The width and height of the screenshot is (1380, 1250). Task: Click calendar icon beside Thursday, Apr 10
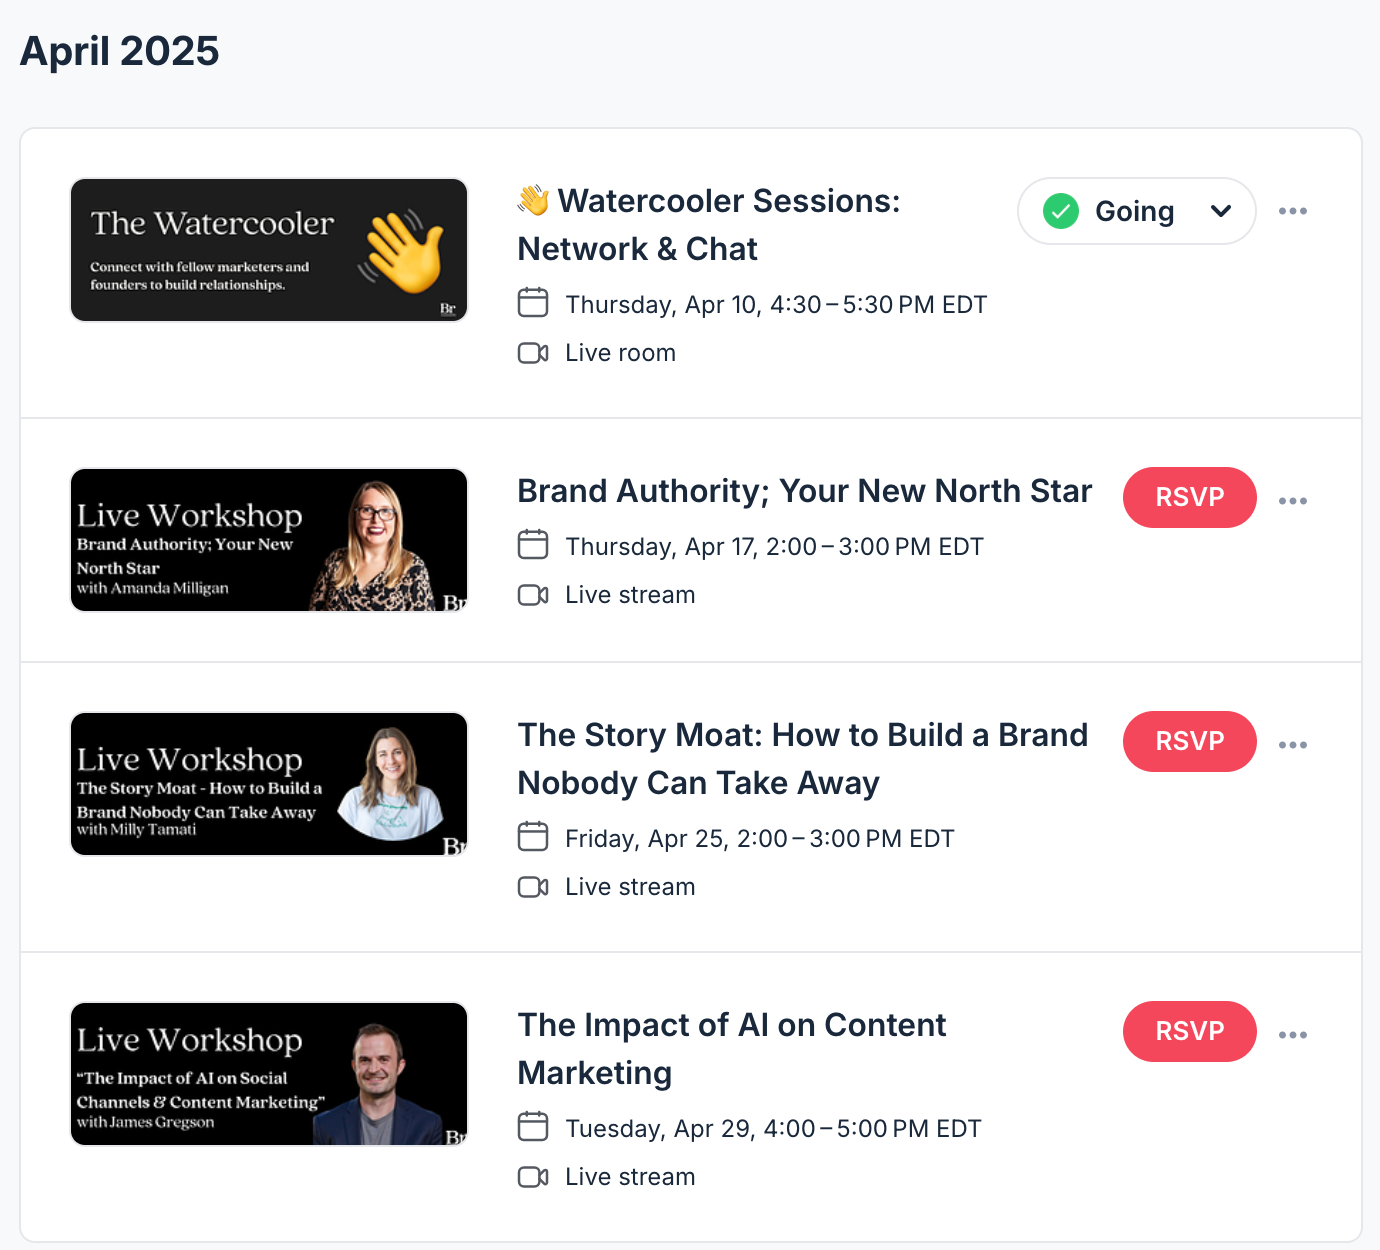tap(533, 303)
